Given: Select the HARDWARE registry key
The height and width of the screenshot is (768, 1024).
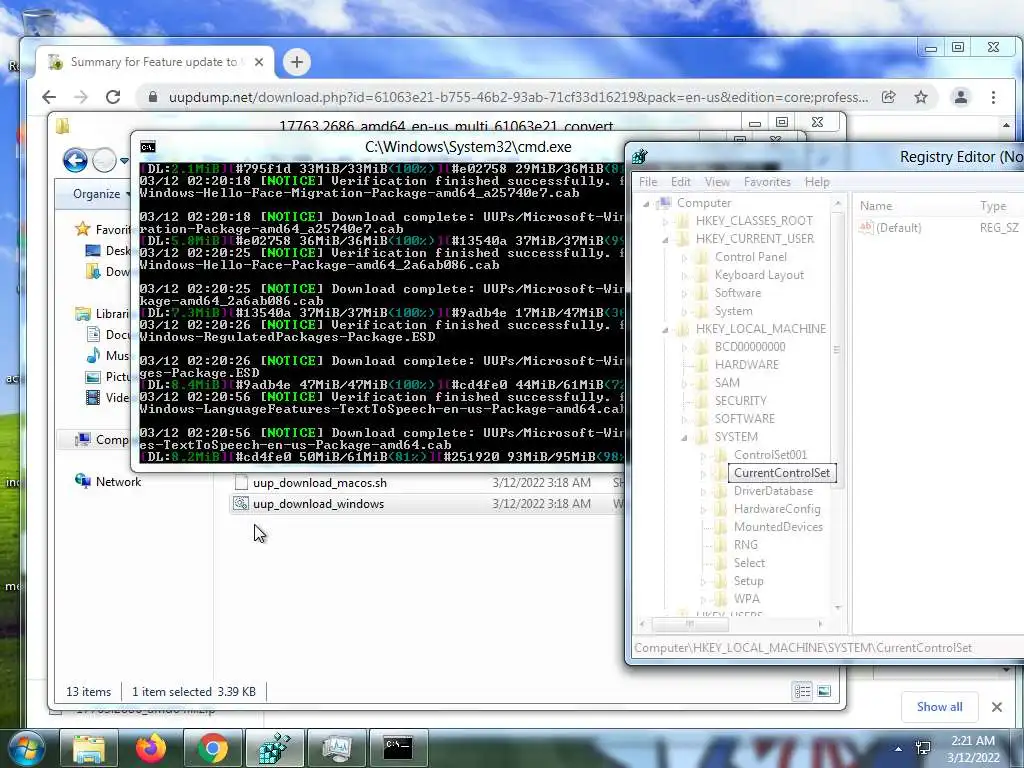Looking at the screenshot, I should [746, 364].
